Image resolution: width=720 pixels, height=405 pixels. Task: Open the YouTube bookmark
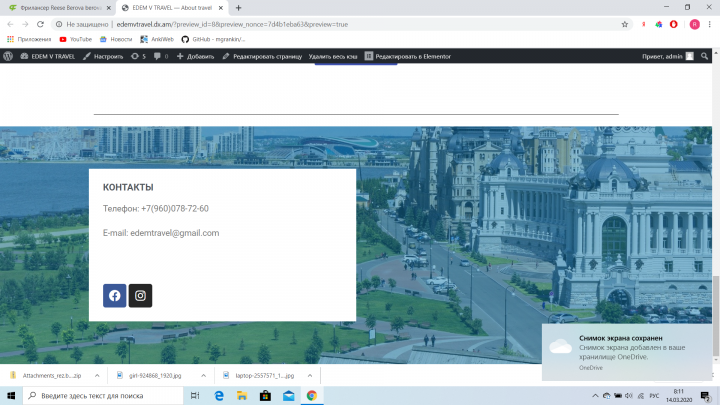click(x=76, y=39)
